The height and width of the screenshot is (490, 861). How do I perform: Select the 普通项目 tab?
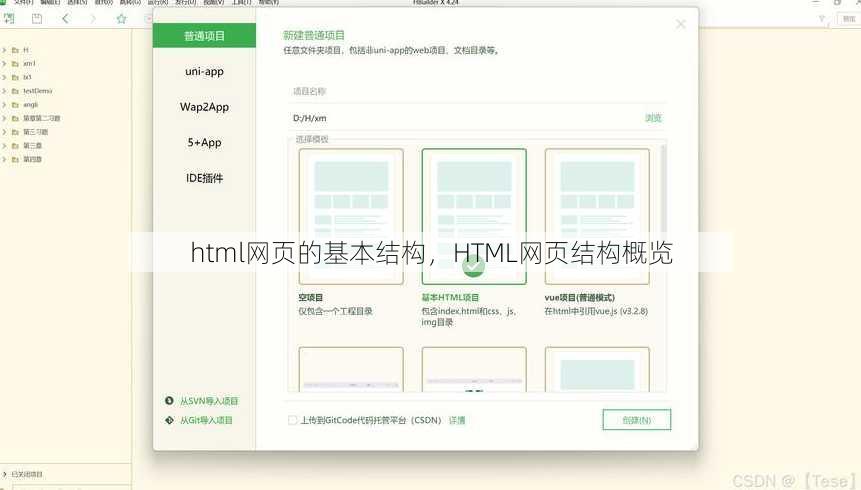click(204, 36)
